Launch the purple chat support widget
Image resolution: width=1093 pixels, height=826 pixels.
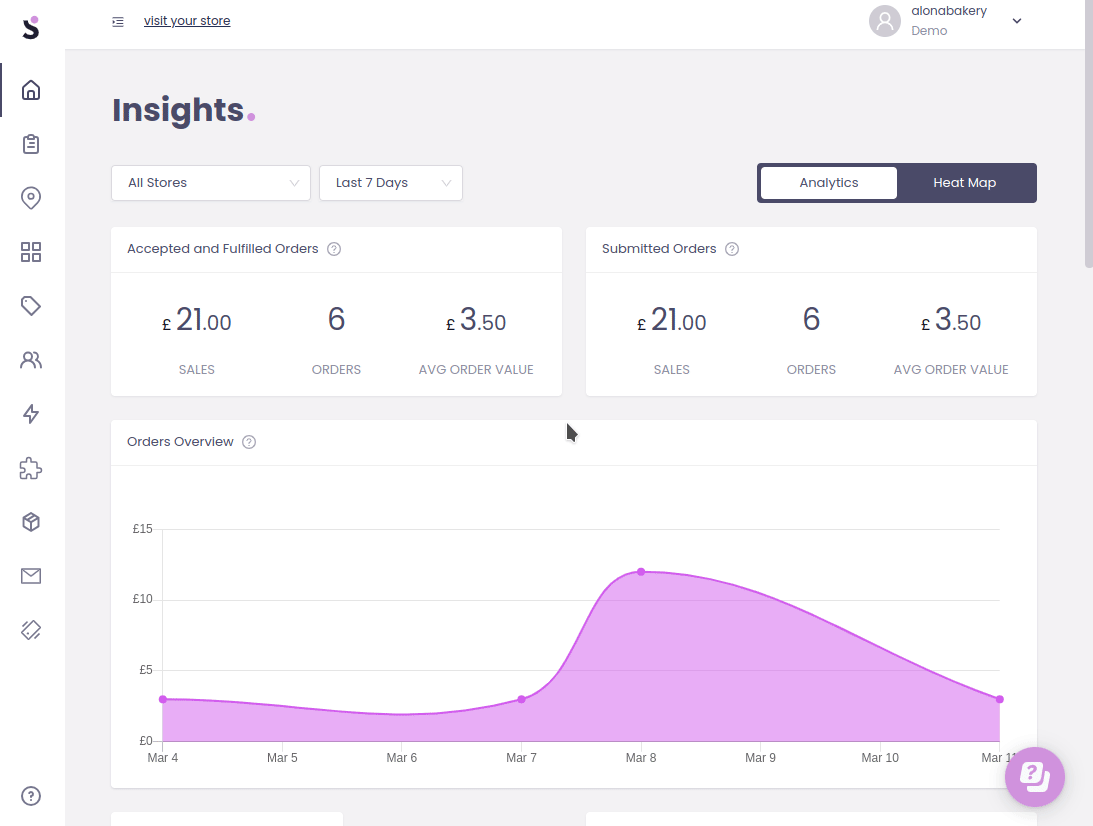(x=1034, y=776)
